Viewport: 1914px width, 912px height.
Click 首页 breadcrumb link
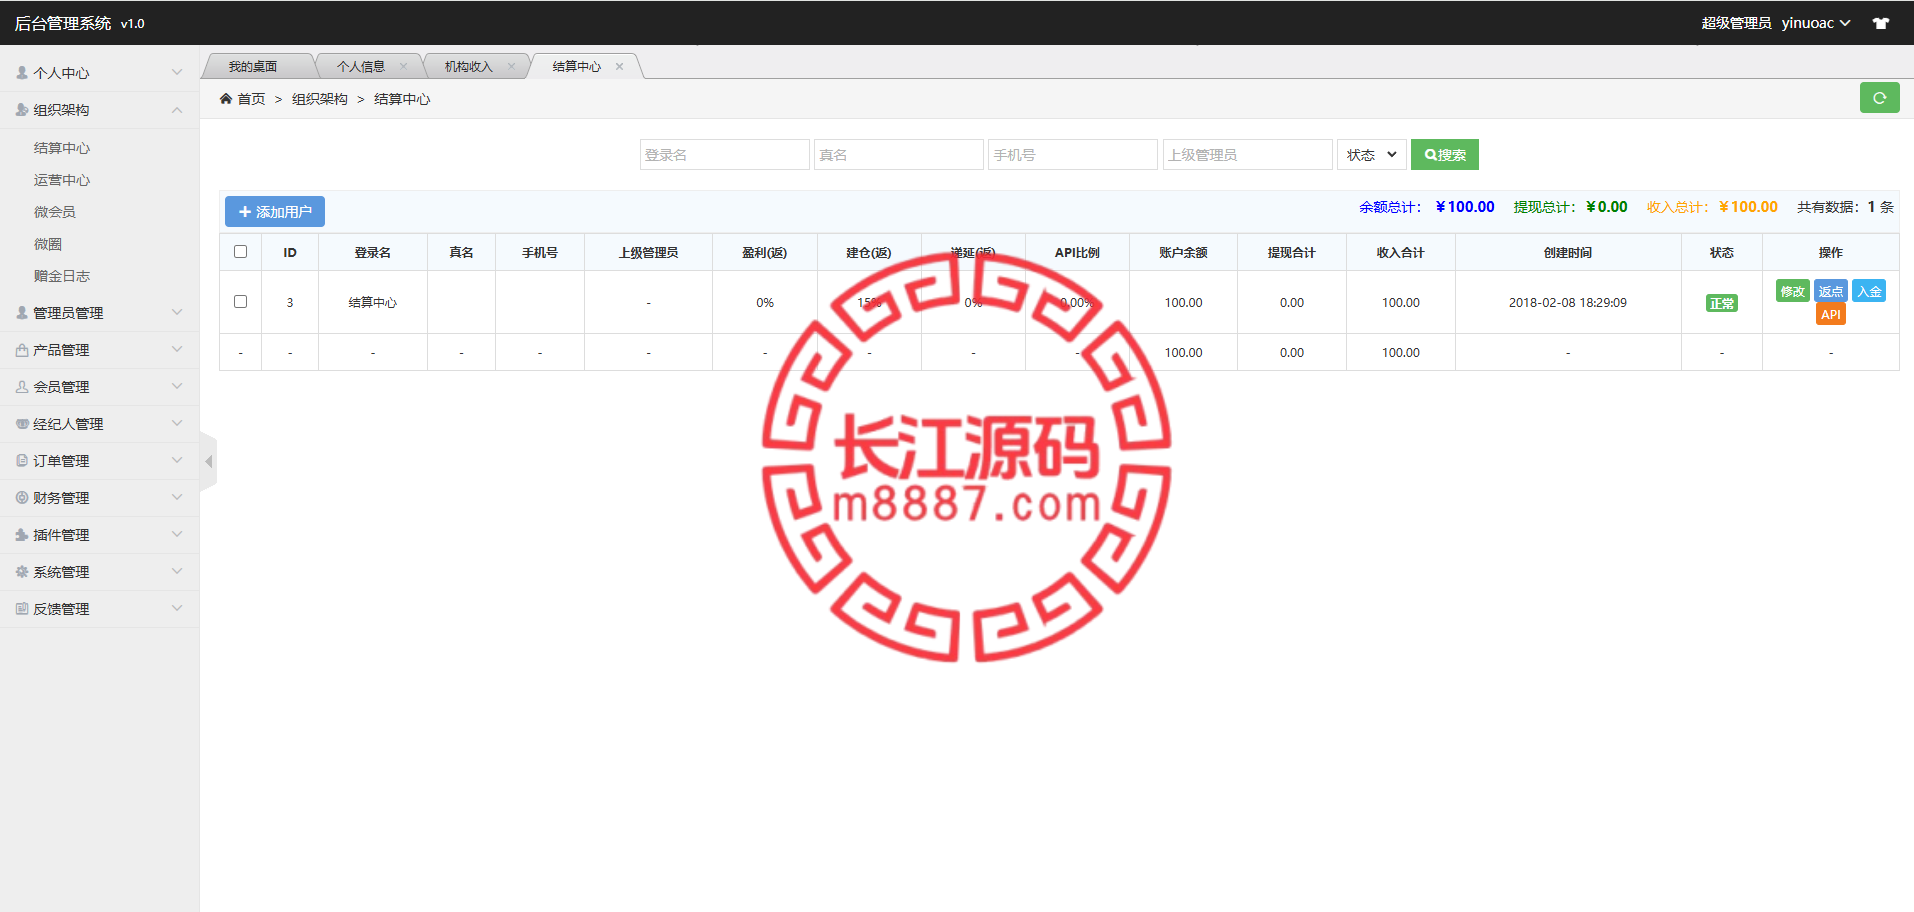(x=251, y=99)
